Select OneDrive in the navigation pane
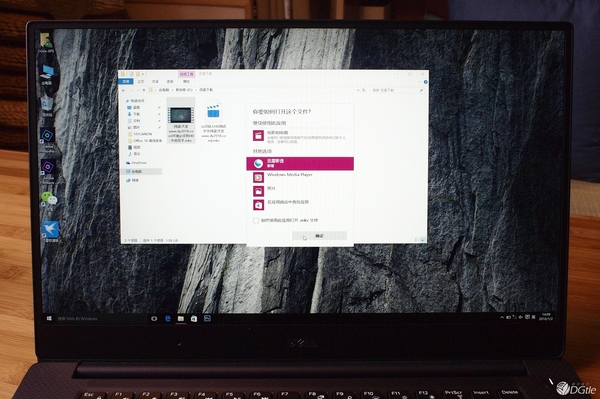This screenshot has width=600, height=399. pyautogui.click(x=136, y=163)
